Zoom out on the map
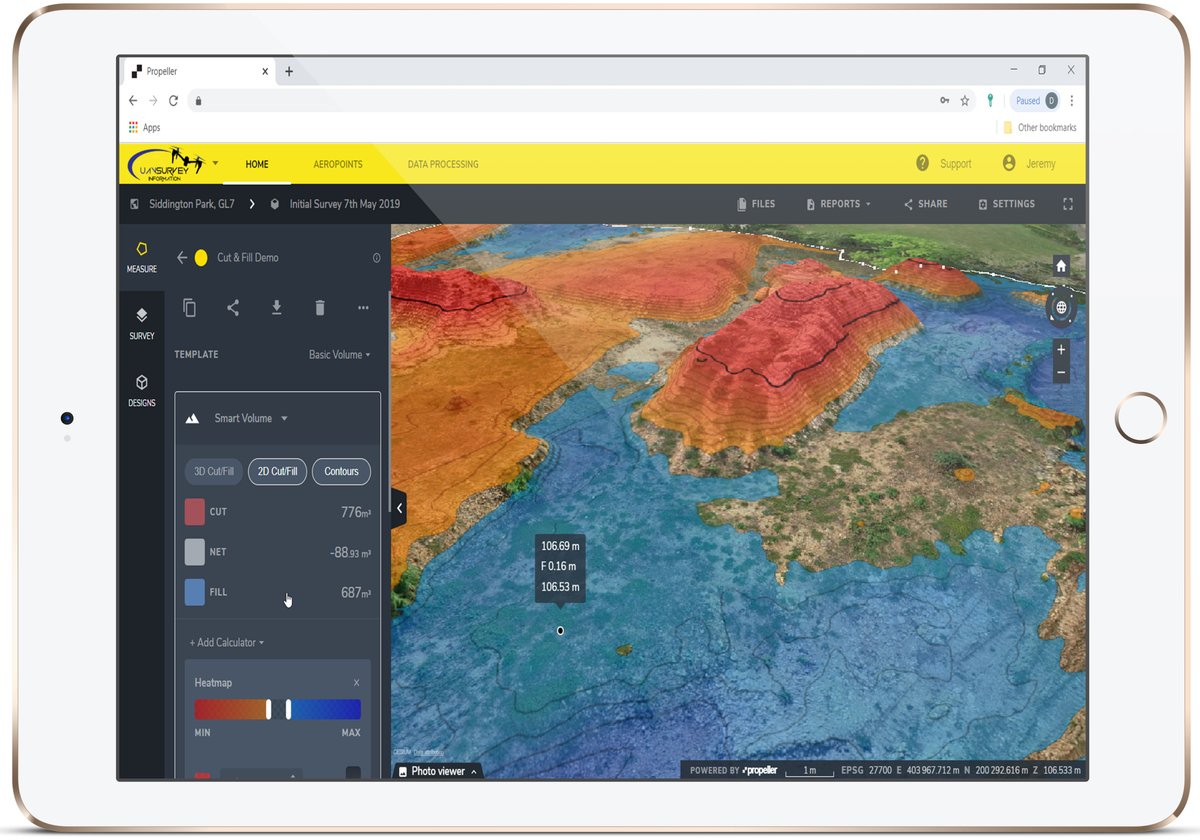 point(1061,373)
